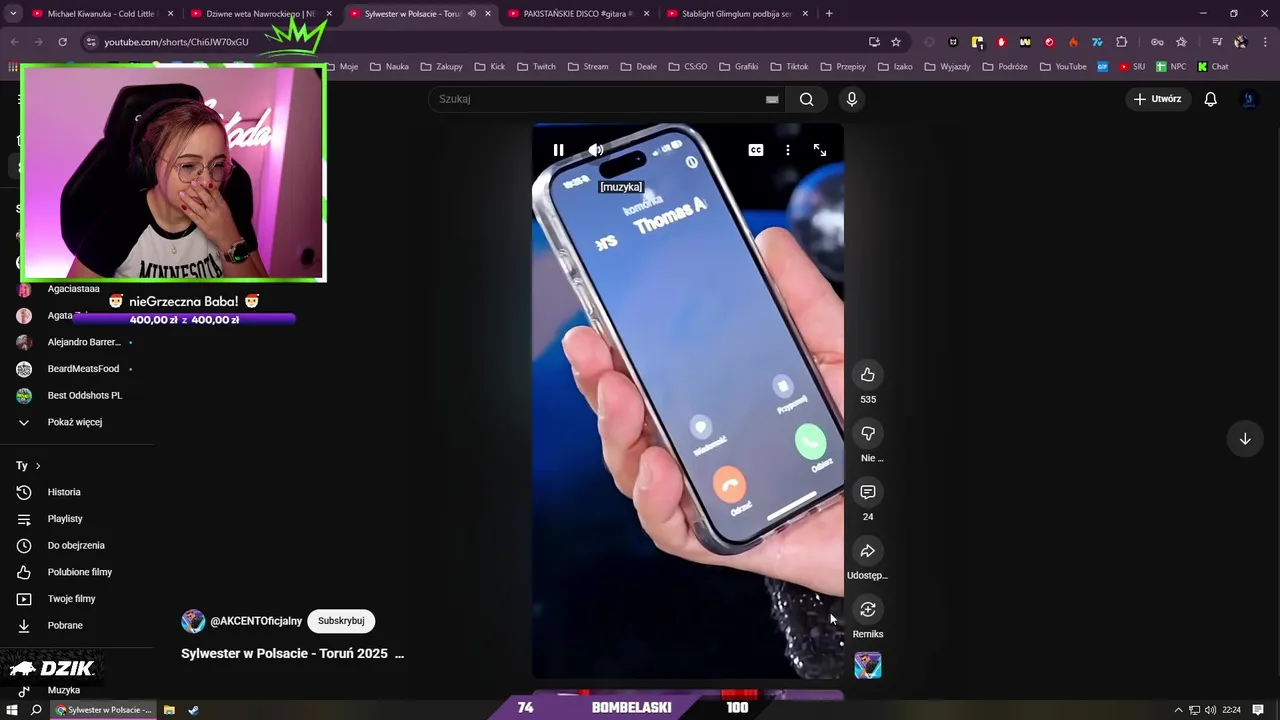Open the Chrome extensions puzzle icon
The image size is (1280, 720).
point(1121,42)
